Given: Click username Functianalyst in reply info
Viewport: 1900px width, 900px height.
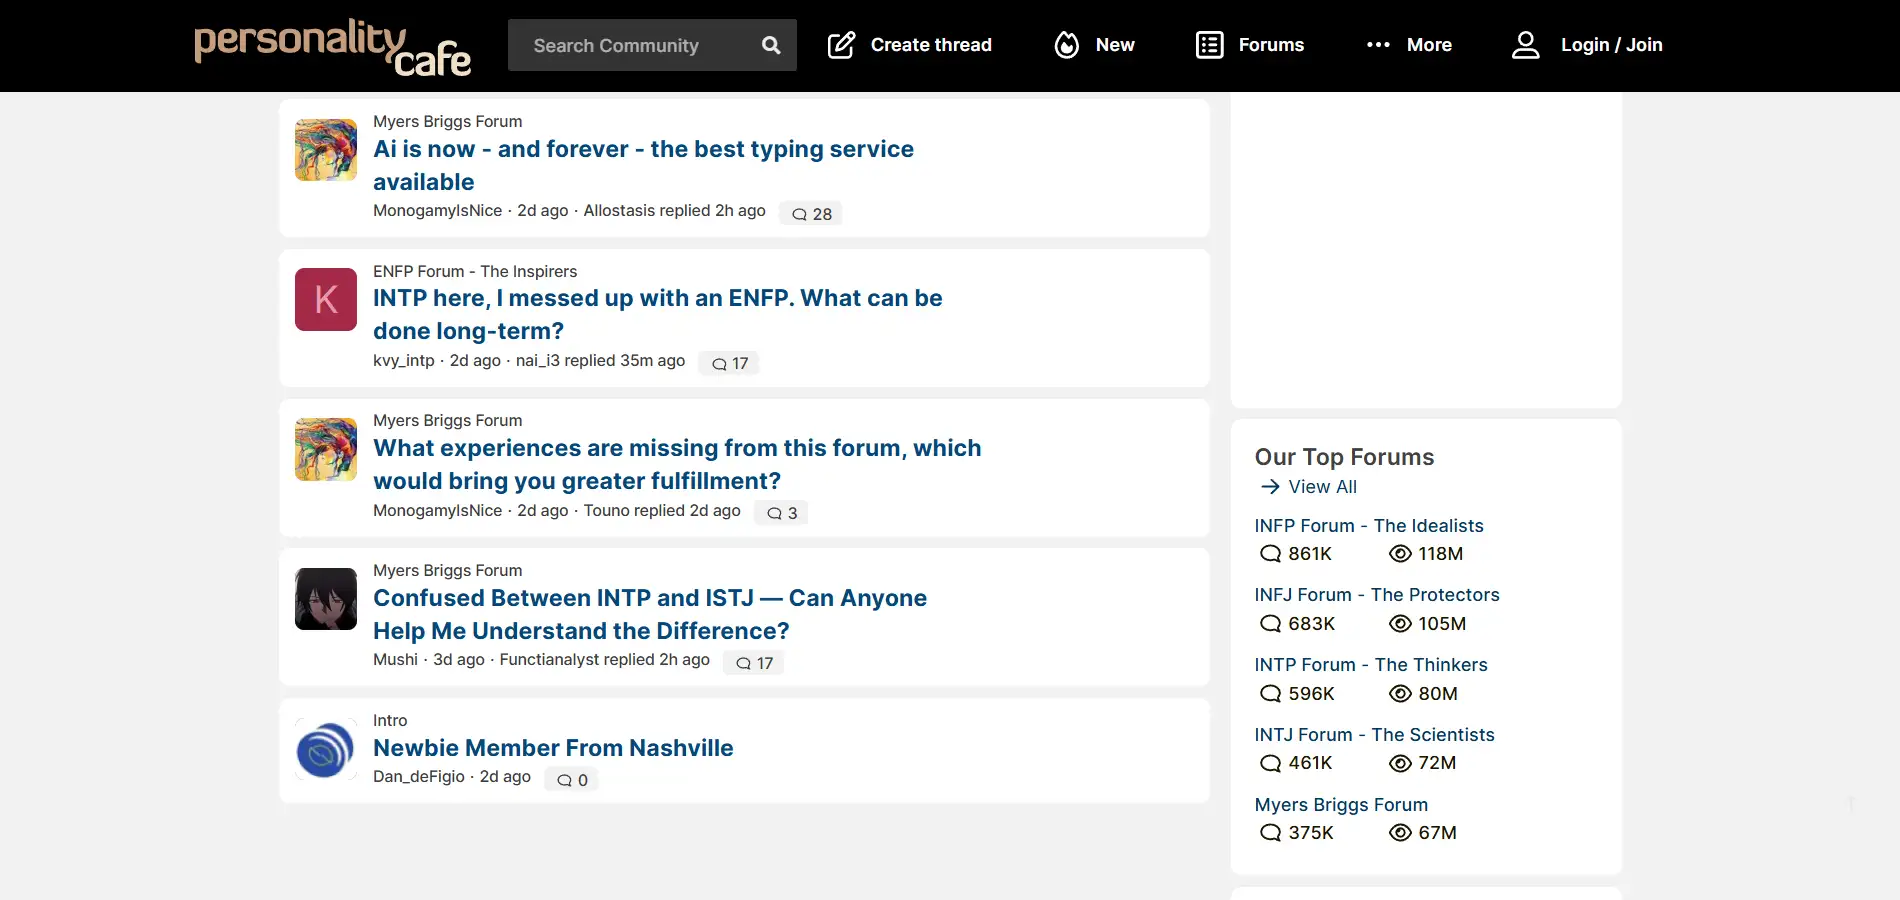Looking at the screenshot, I should click(x=549, y=660).
